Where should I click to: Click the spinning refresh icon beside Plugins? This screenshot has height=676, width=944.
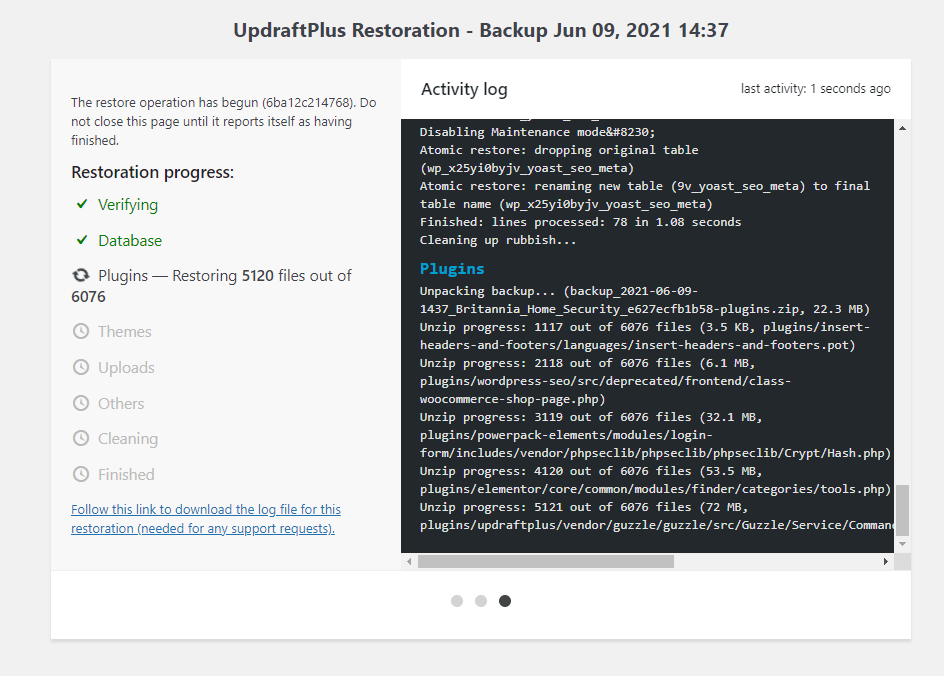81,275
